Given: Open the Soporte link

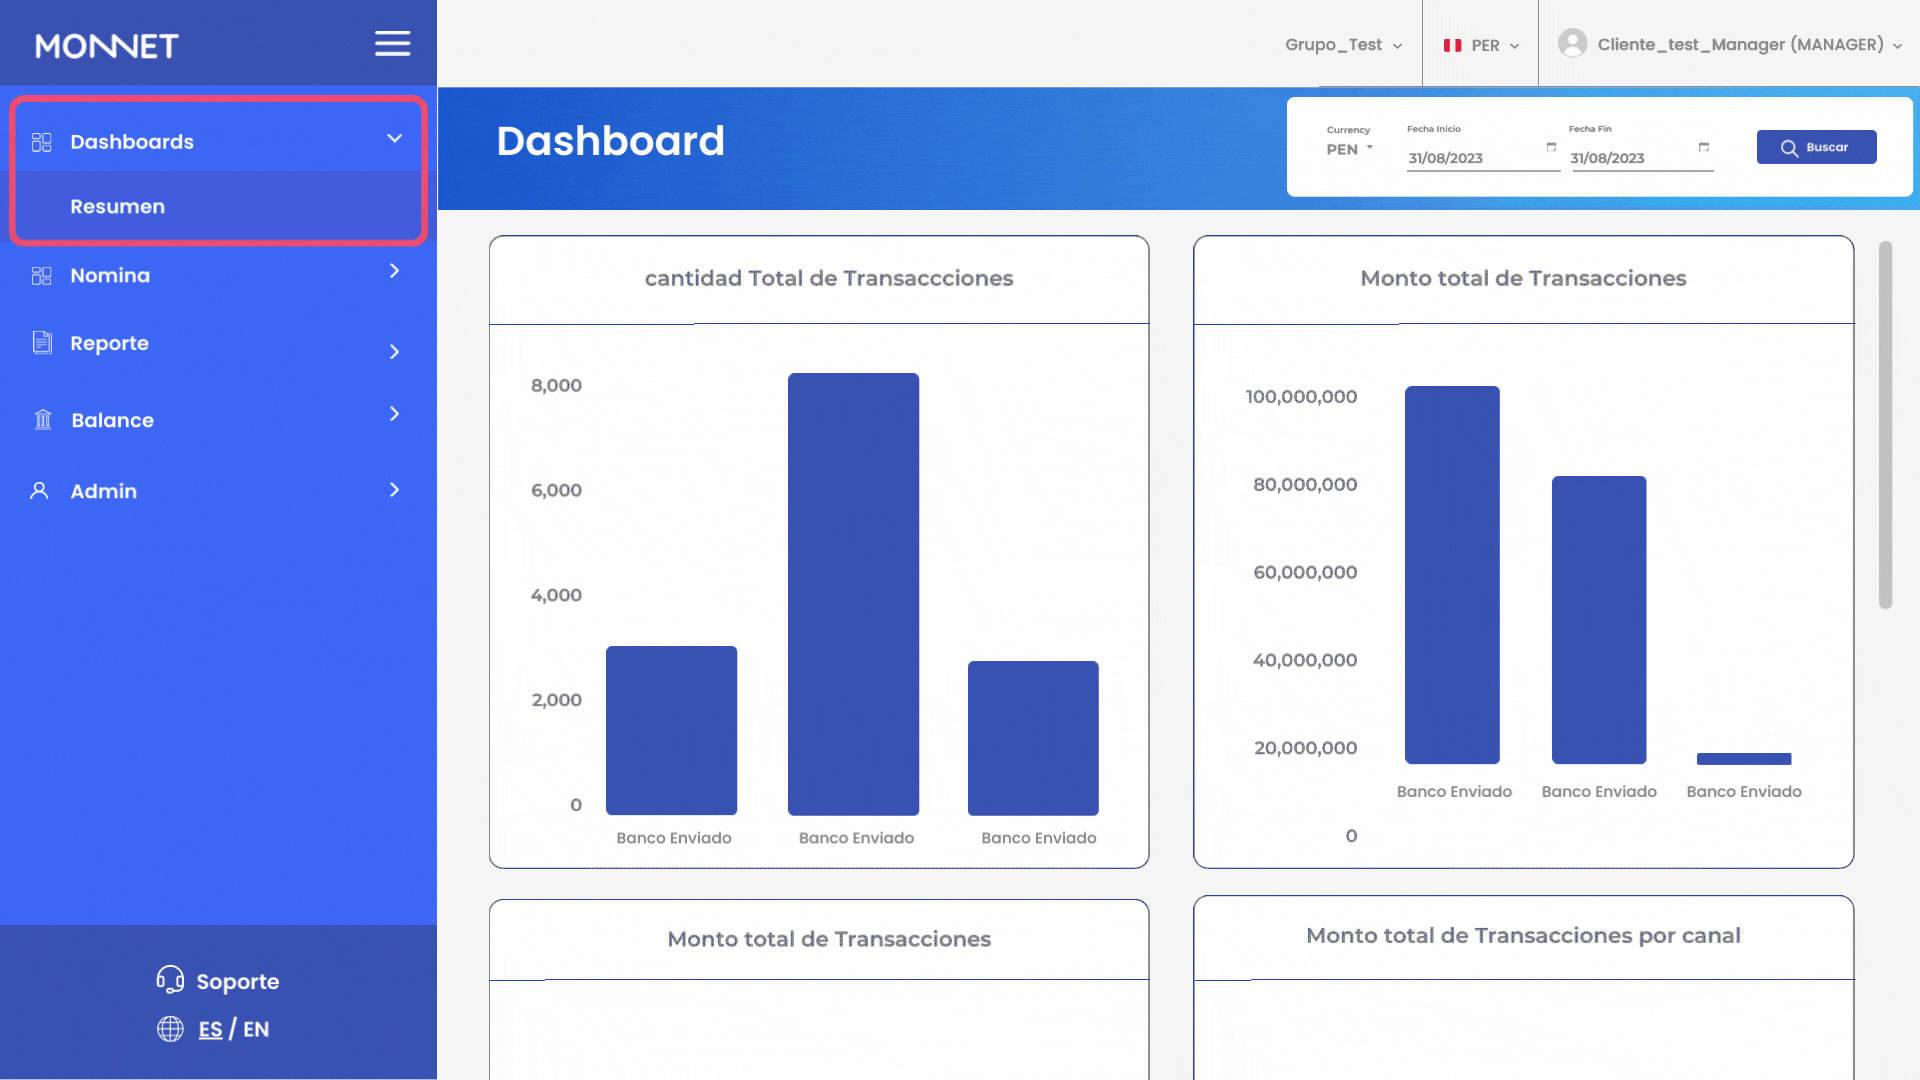Looking at the screenshot, I should (237, 981).
